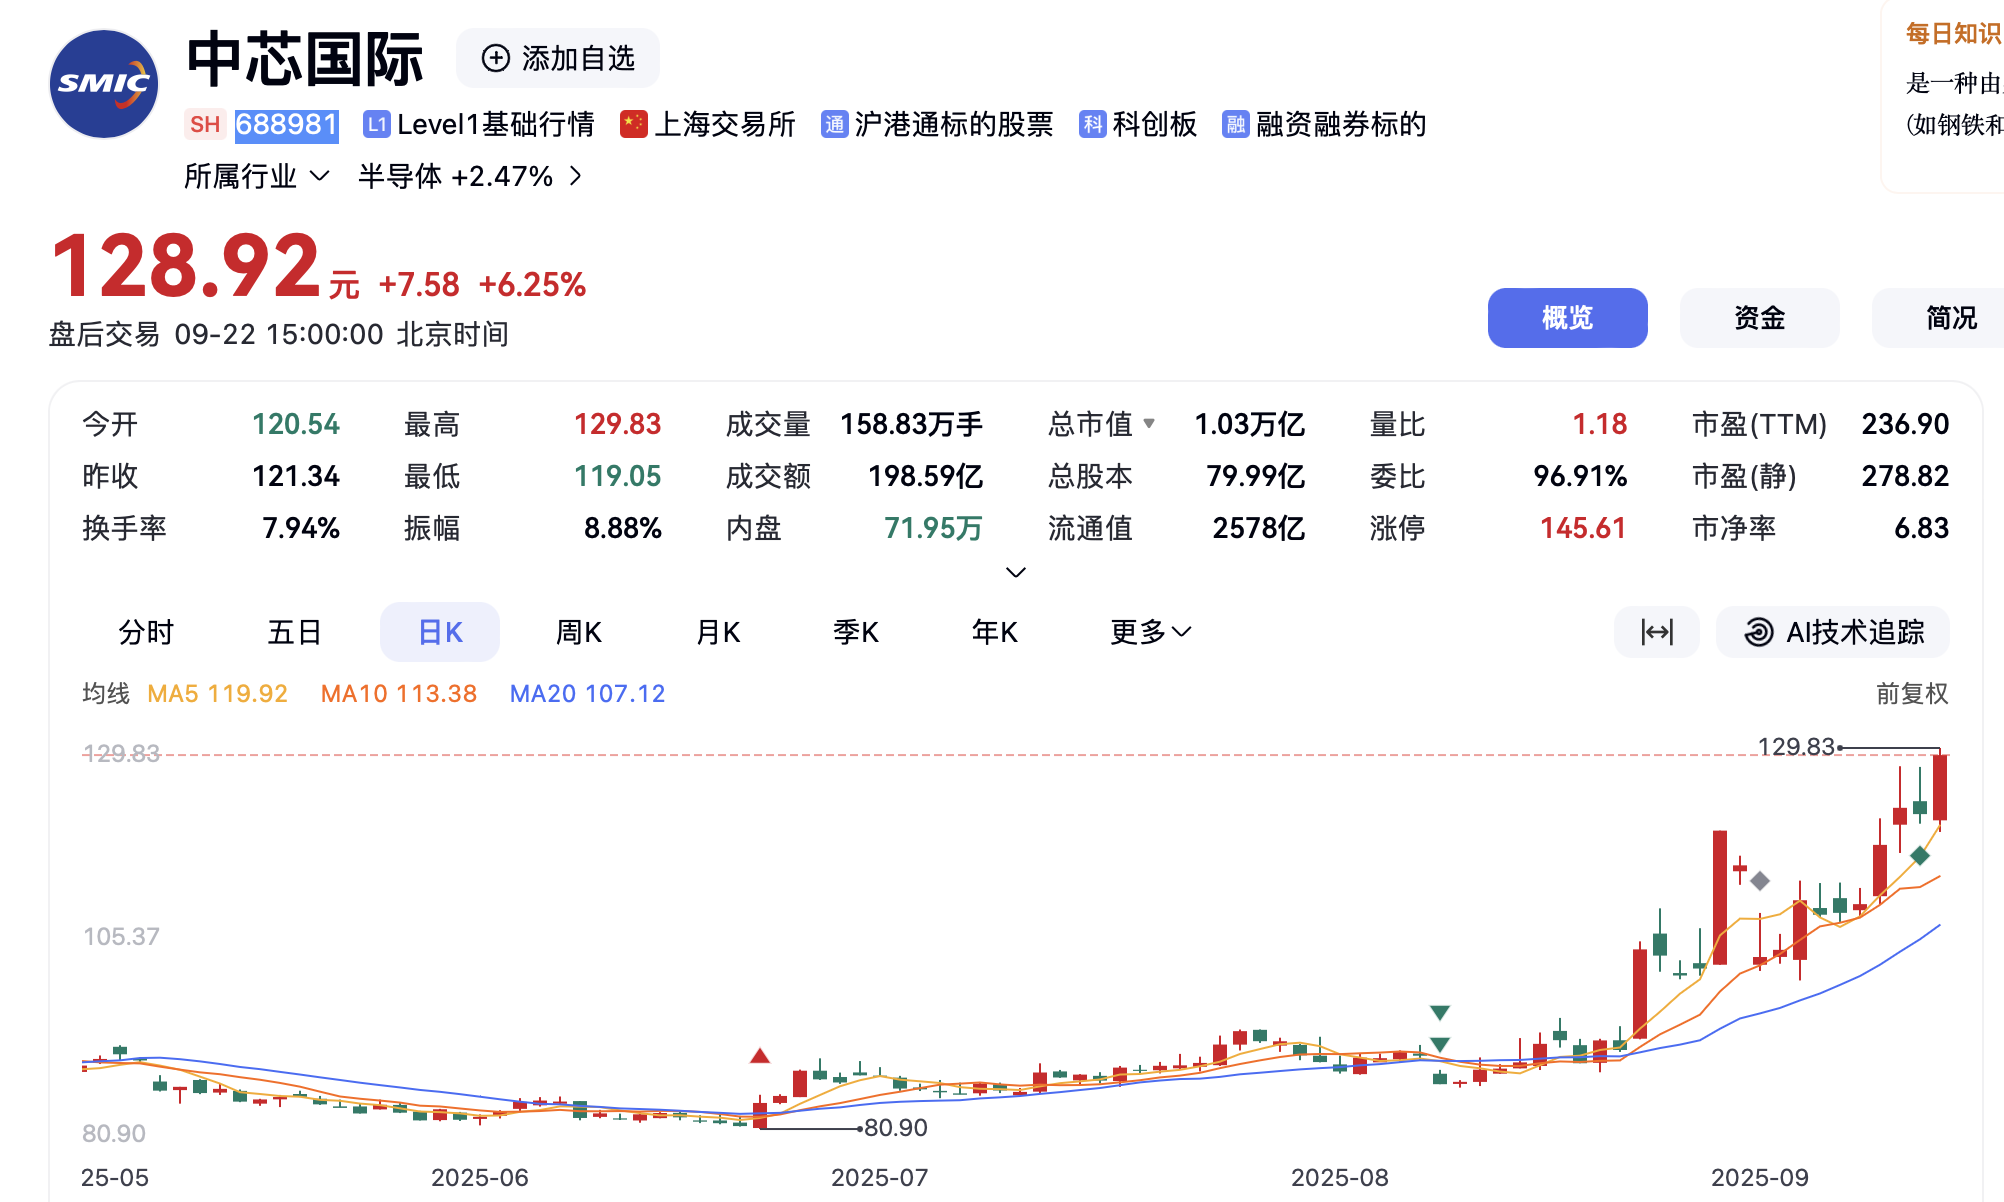This screenshot has width=2004, height=1202.
Task: Open 总市值 dropdown triangle
Action: click(x=1149, y=423)
